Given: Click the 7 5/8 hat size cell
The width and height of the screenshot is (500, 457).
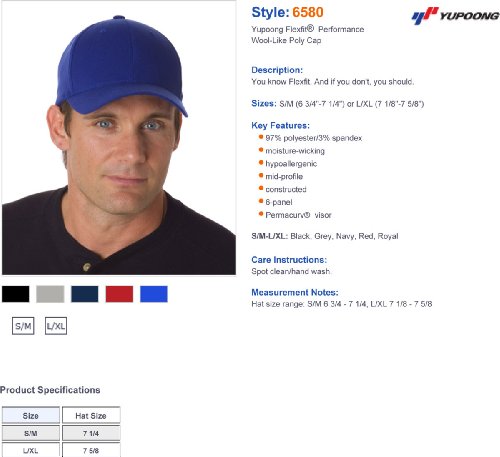Looking at the screenshot, I should [x=91, y=450].
